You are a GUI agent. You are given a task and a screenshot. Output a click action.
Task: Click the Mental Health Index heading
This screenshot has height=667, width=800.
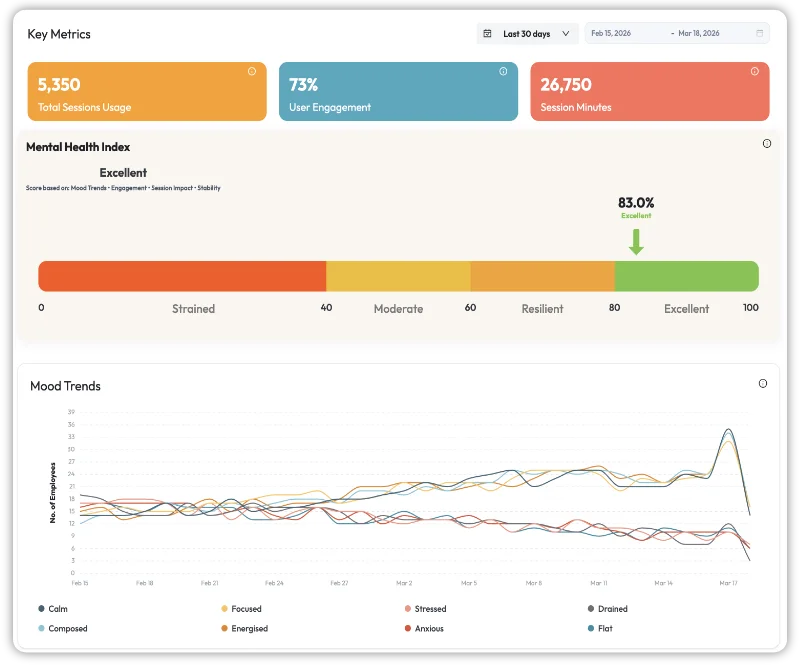tap(78, 147)
